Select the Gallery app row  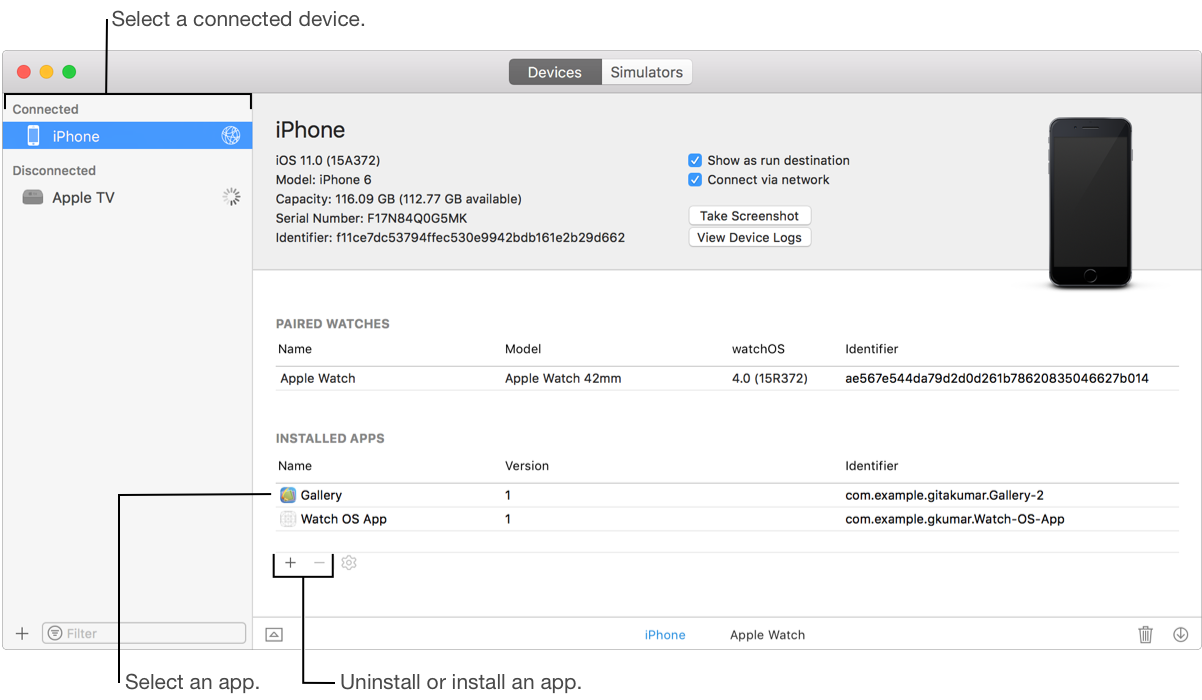pos(727,495)
